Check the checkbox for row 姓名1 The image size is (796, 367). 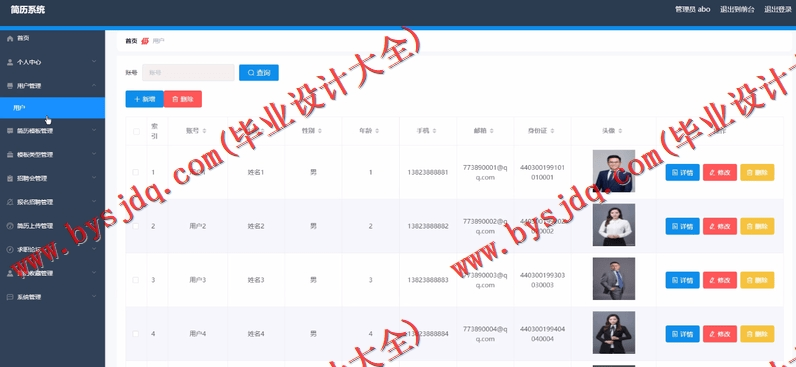click(136, 173)
